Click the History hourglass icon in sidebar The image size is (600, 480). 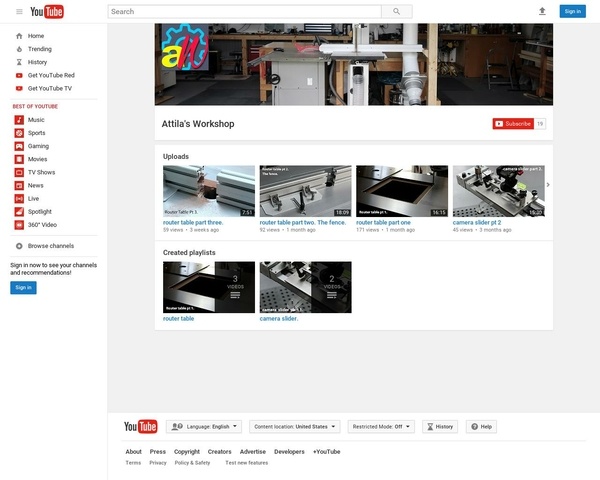tap(19, 62)
